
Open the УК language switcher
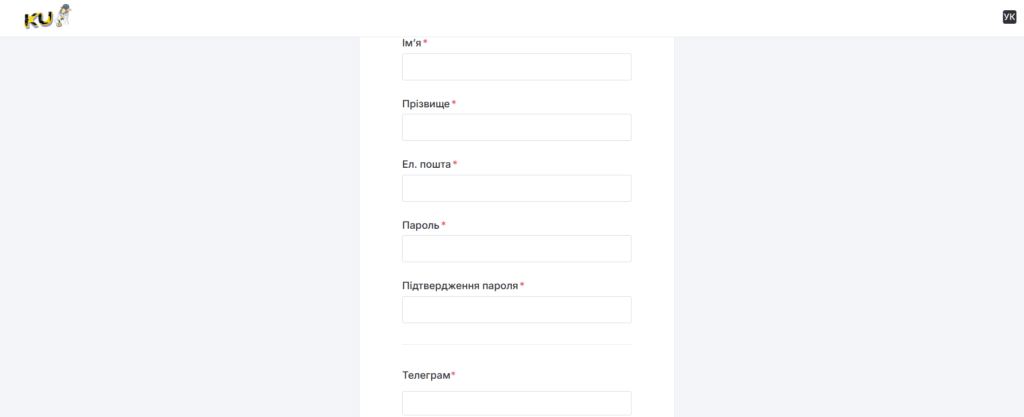click(1009, 17)
